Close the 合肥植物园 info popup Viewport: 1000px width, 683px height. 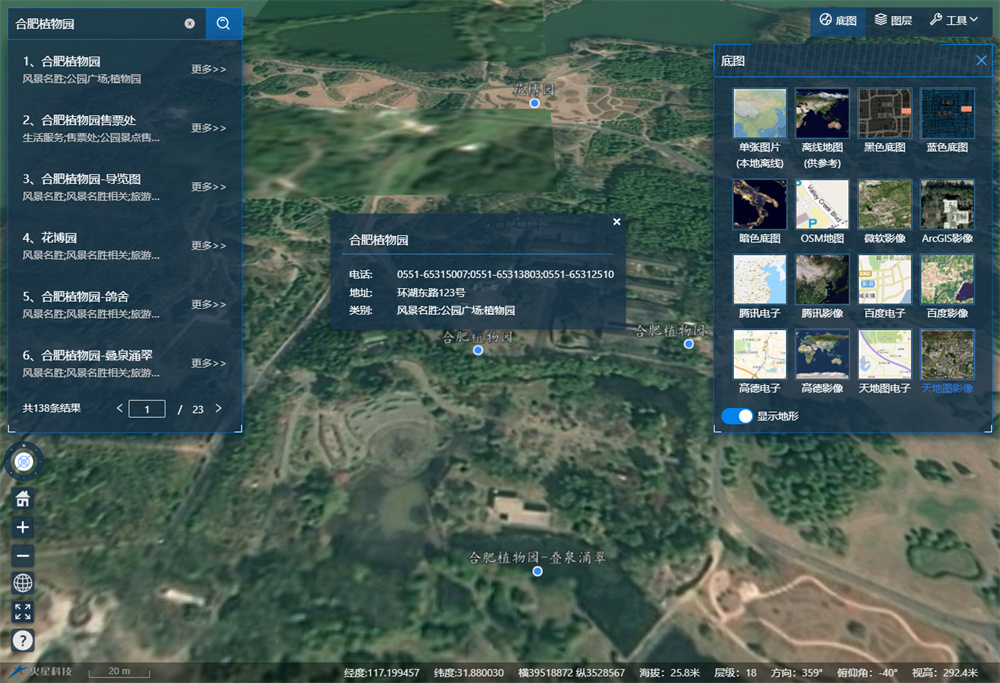(617, 222)
